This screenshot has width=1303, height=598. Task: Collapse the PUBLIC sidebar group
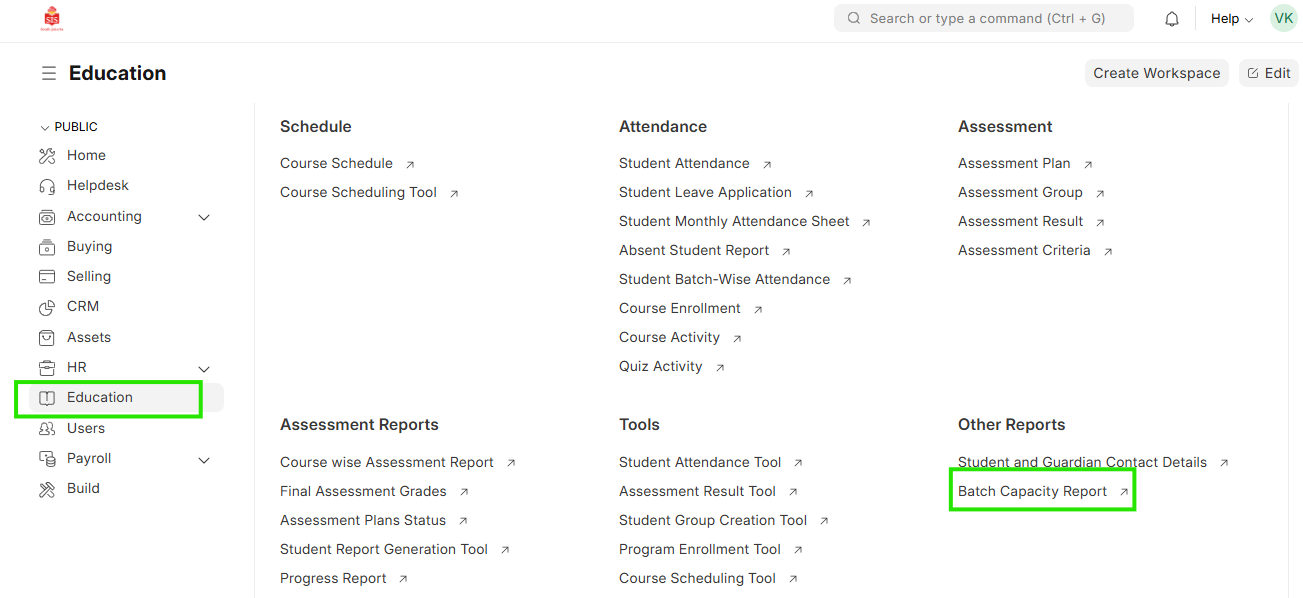pos(44,128)
